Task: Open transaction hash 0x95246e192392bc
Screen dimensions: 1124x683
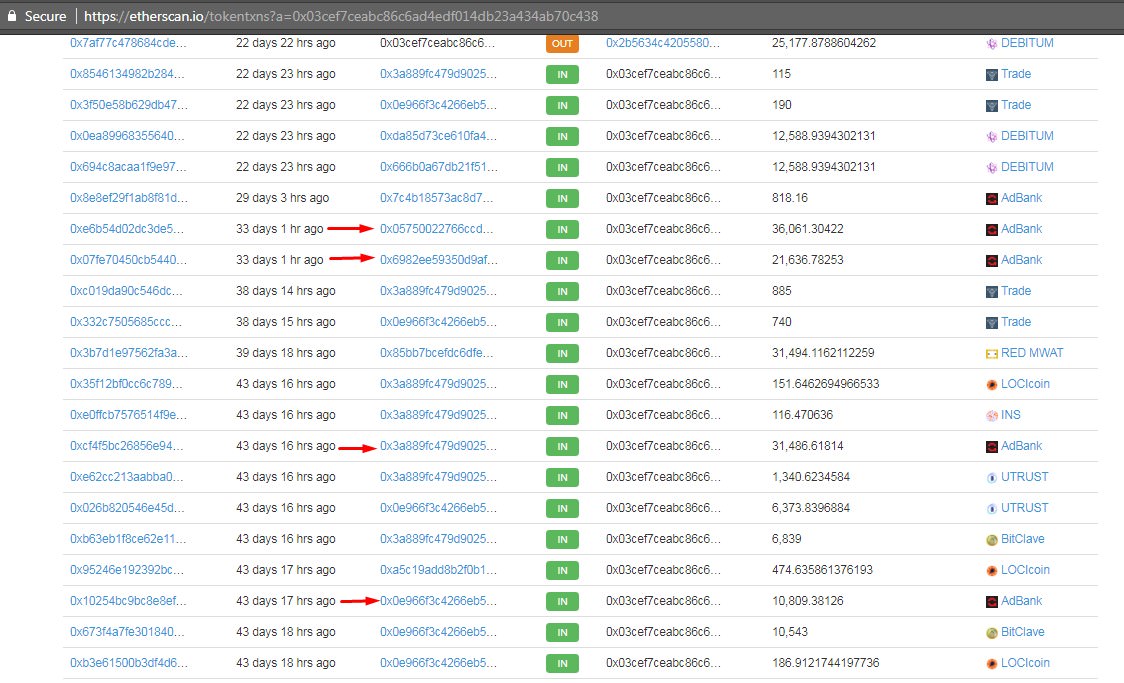Action: (x=126, y=570)
